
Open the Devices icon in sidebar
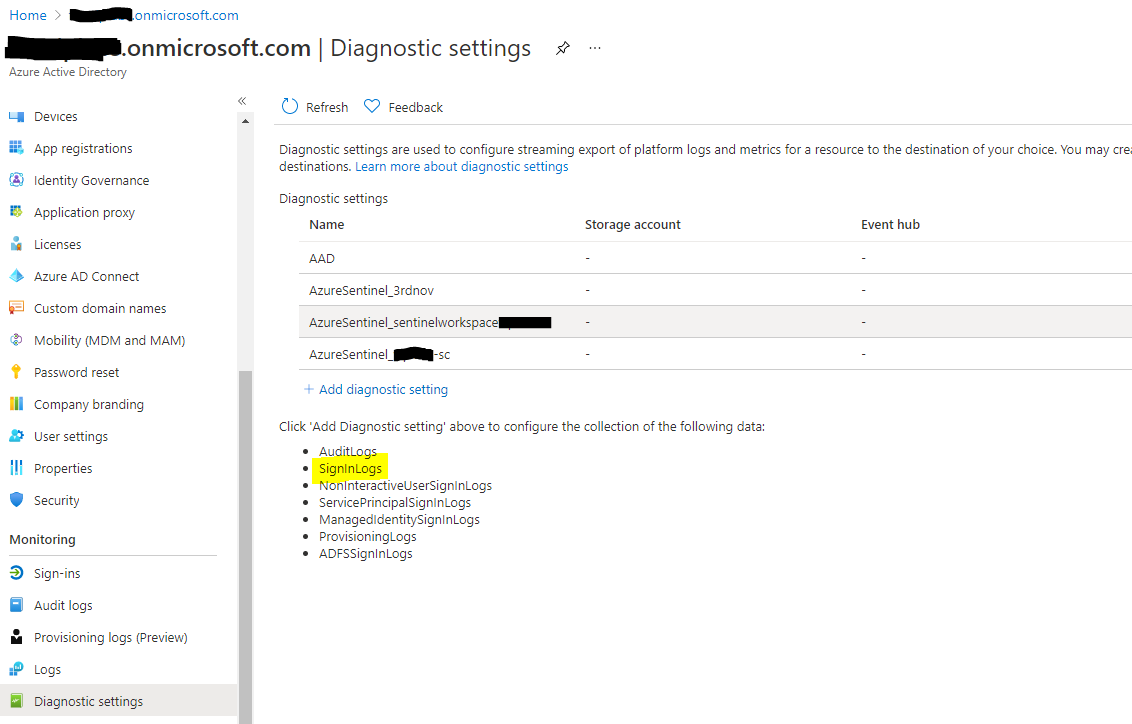[x=16, y=116]
